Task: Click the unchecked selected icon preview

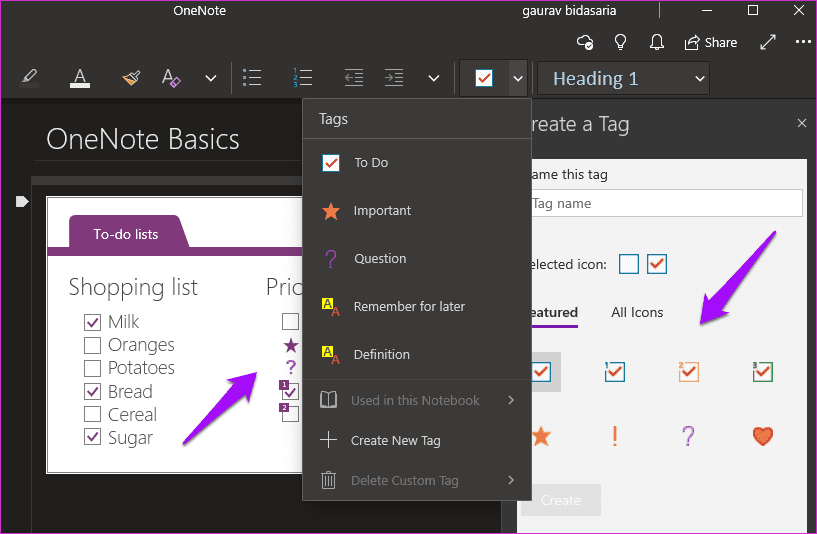Action: coord(629,264)
